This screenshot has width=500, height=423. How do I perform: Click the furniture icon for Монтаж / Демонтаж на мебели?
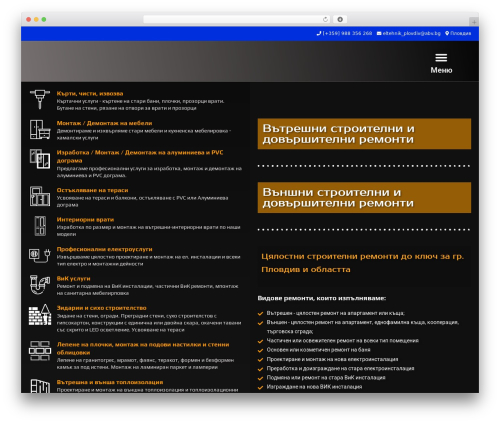(40, 129)
